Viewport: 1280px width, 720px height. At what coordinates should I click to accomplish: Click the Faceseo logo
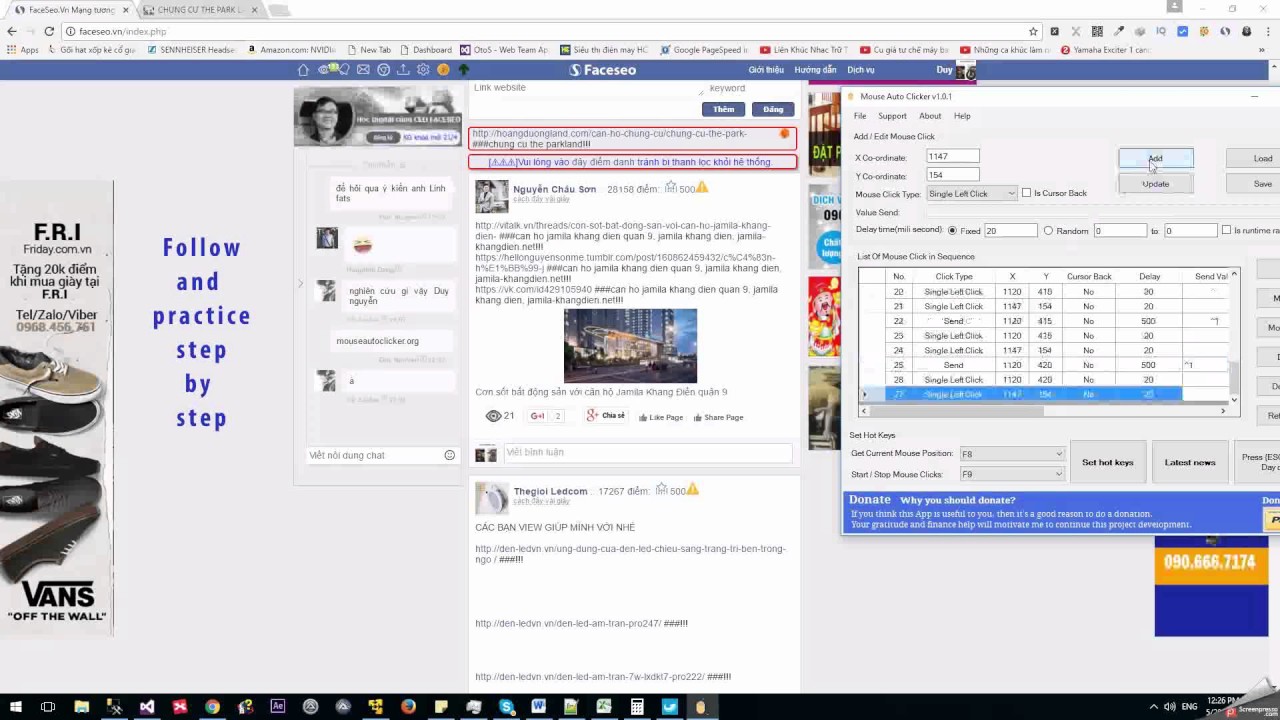pos(602,70)
